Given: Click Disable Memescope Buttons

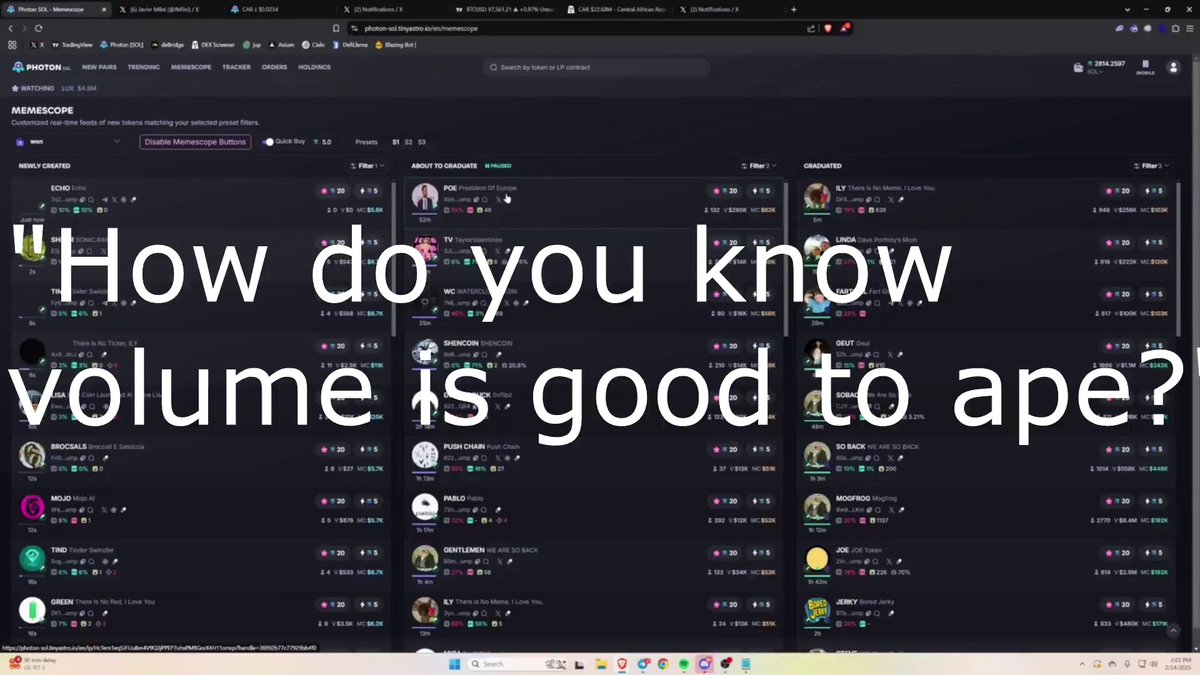Looking at the screenshot, I should [x=195, y=142].
